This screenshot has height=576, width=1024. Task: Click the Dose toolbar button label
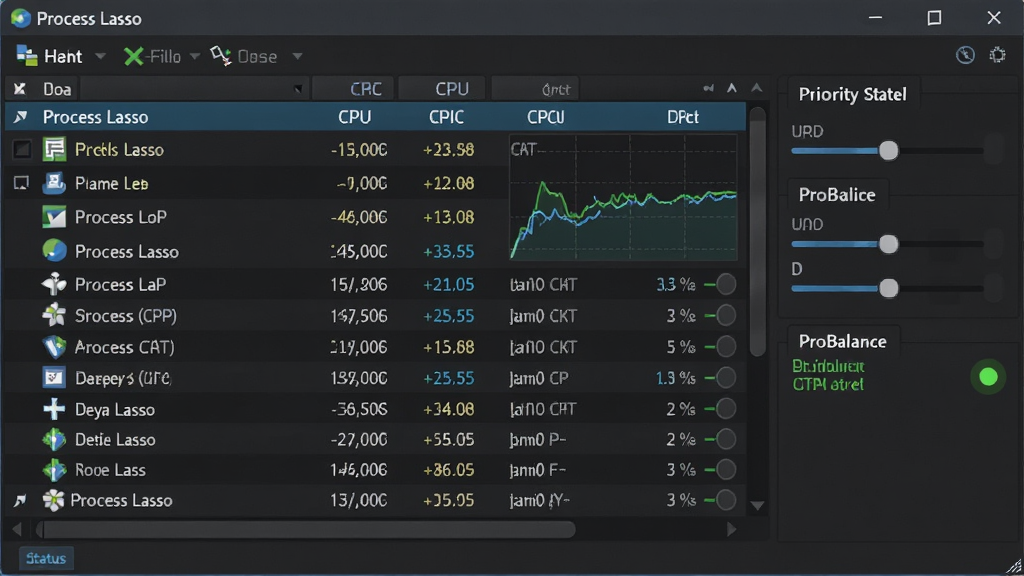pyautogui.click(x=257, y=57)
